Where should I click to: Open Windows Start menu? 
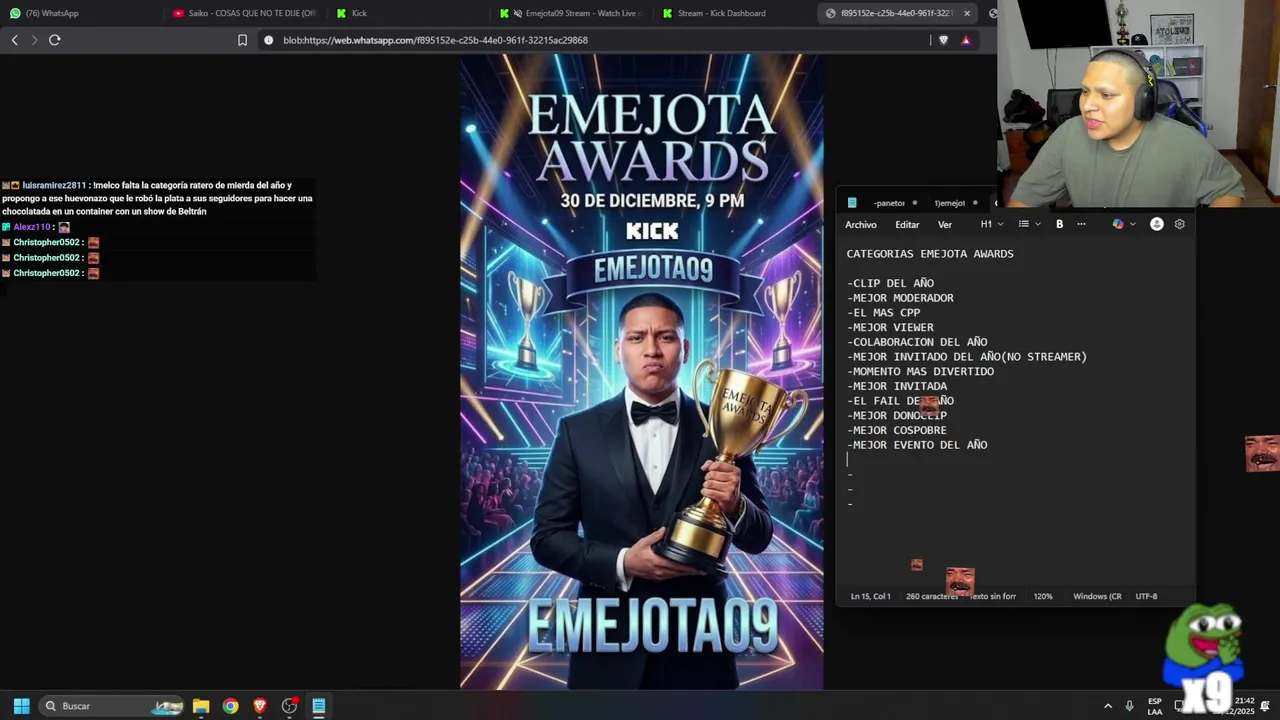[x=21, y=706]
